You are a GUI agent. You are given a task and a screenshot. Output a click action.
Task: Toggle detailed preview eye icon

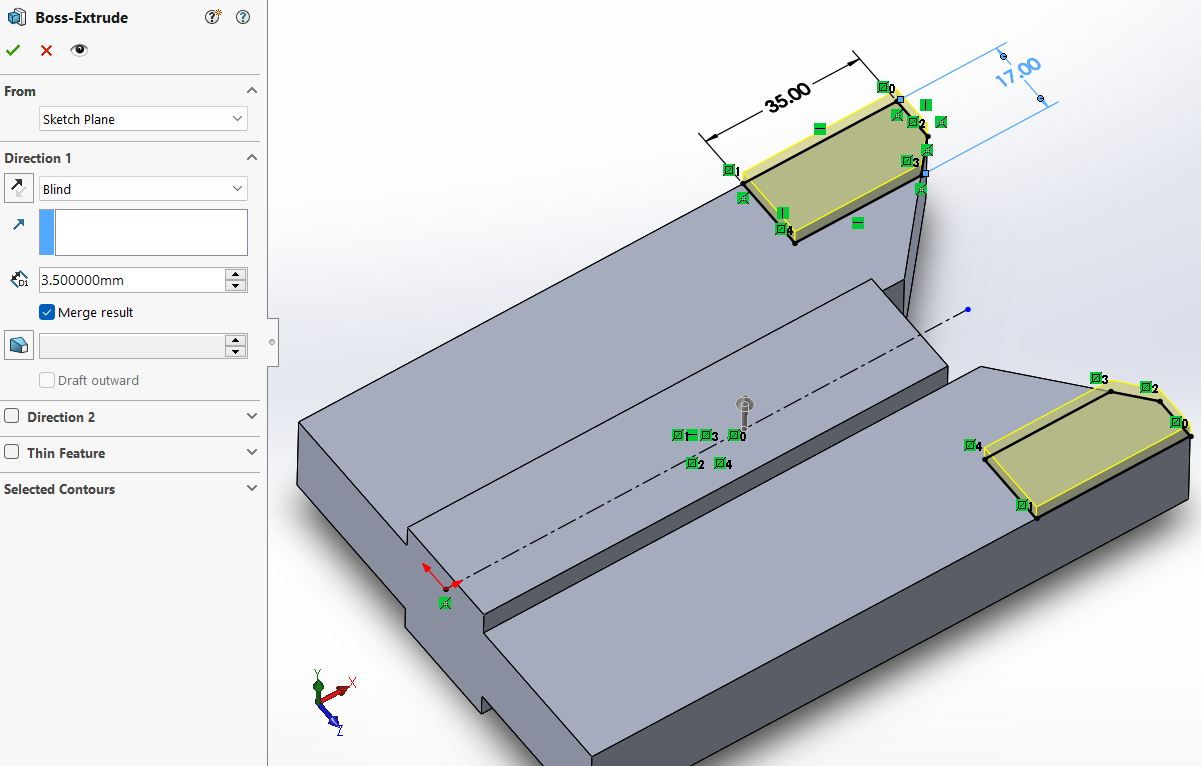point(79,50)
